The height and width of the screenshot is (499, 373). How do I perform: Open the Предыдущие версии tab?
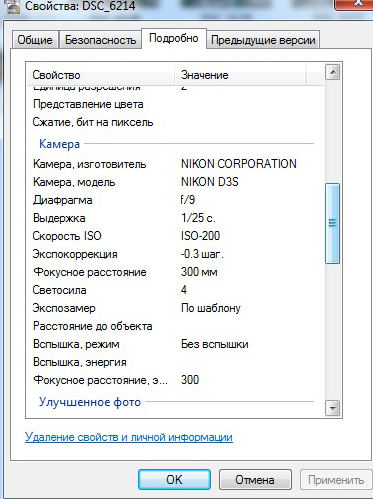click(263, 40)
